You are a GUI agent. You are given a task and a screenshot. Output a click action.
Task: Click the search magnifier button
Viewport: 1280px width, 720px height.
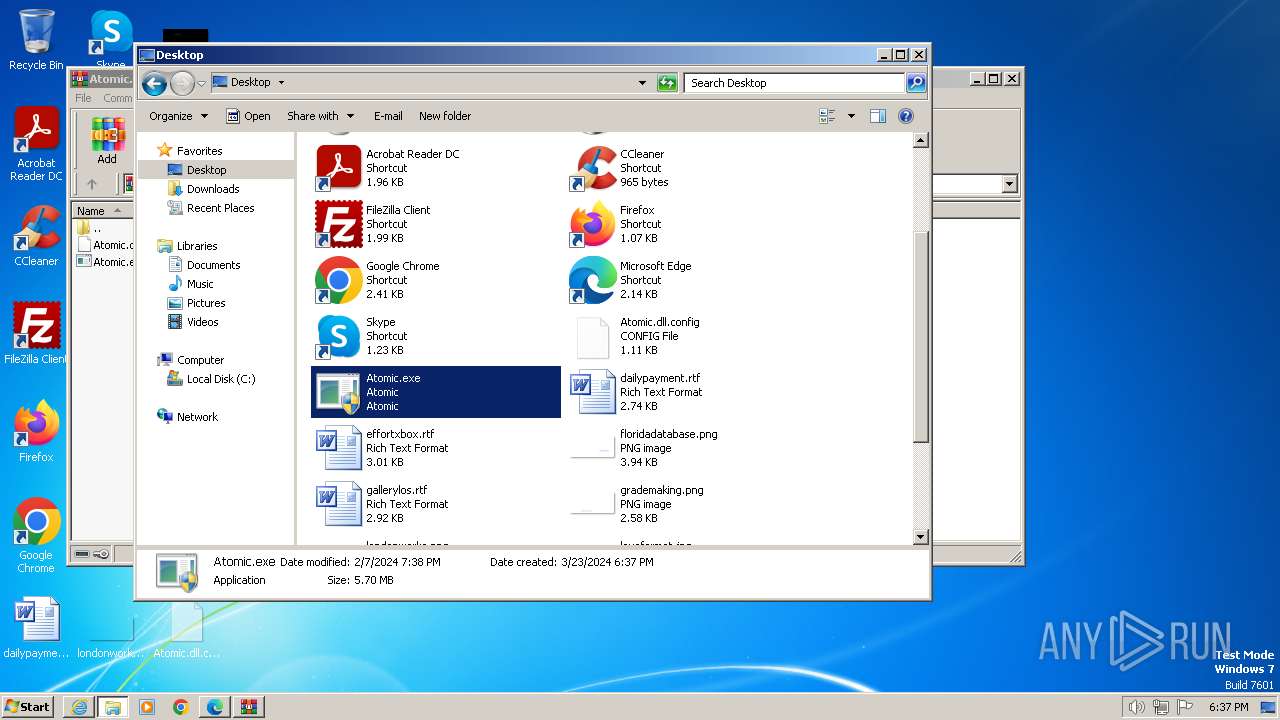(x=915, y=83)
